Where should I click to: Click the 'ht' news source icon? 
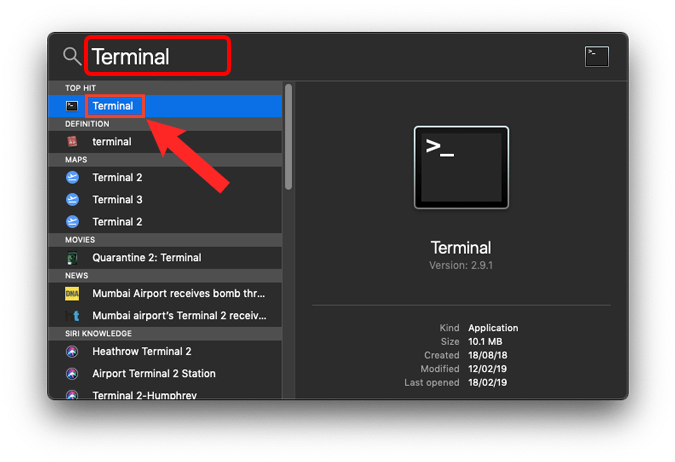pos(72,316)
